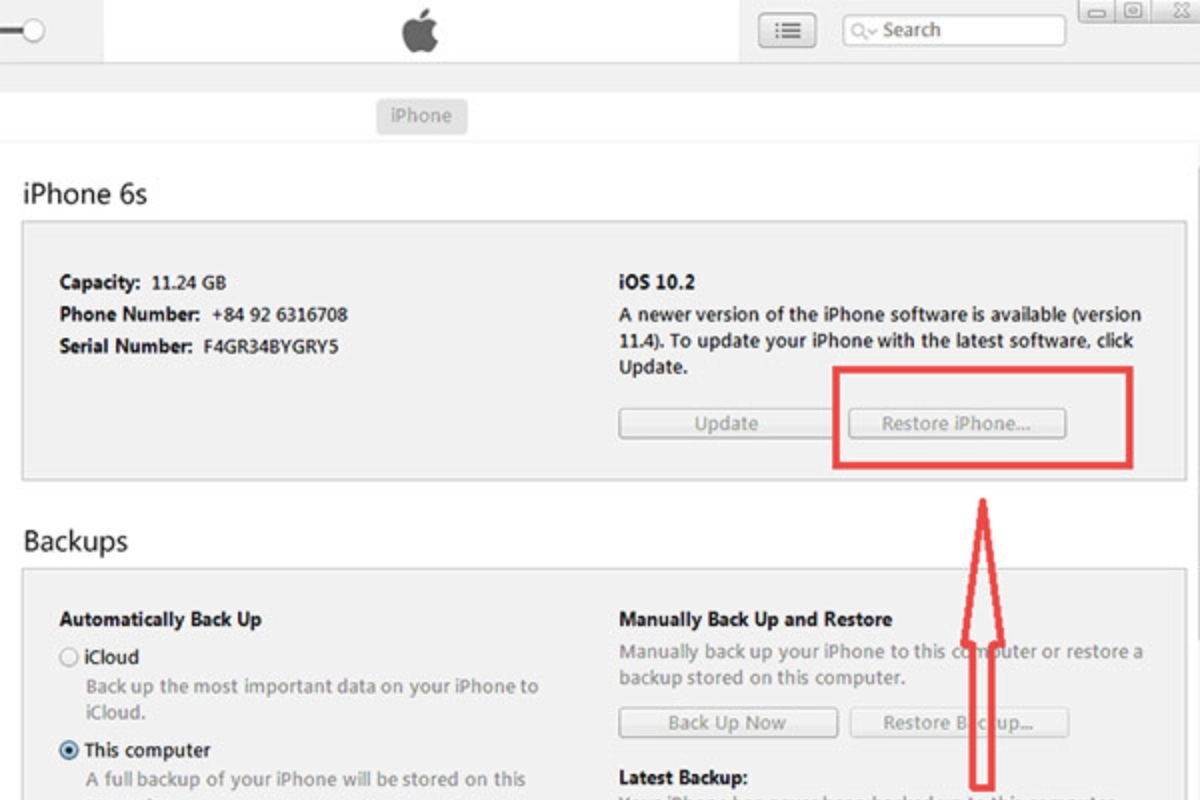Minimize the iTunes window

[1097, 11]
